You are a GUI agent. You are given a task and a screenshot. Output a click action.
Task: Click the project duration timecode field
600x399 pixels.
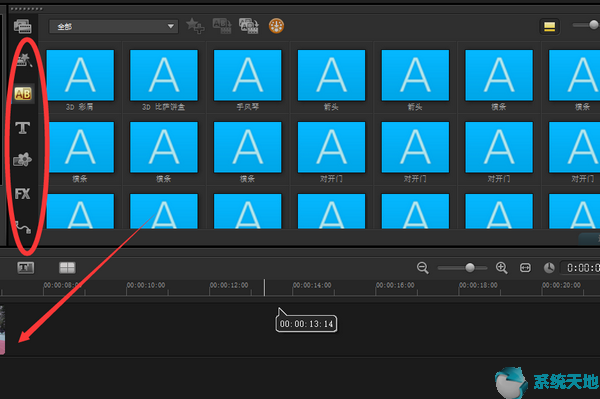(580, 268)
